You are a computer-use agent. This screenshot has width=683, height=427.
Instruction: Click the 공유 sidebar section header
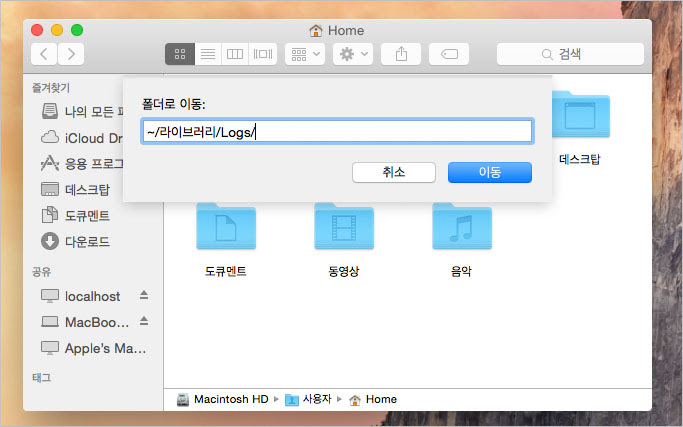click(x=41, y=272)
